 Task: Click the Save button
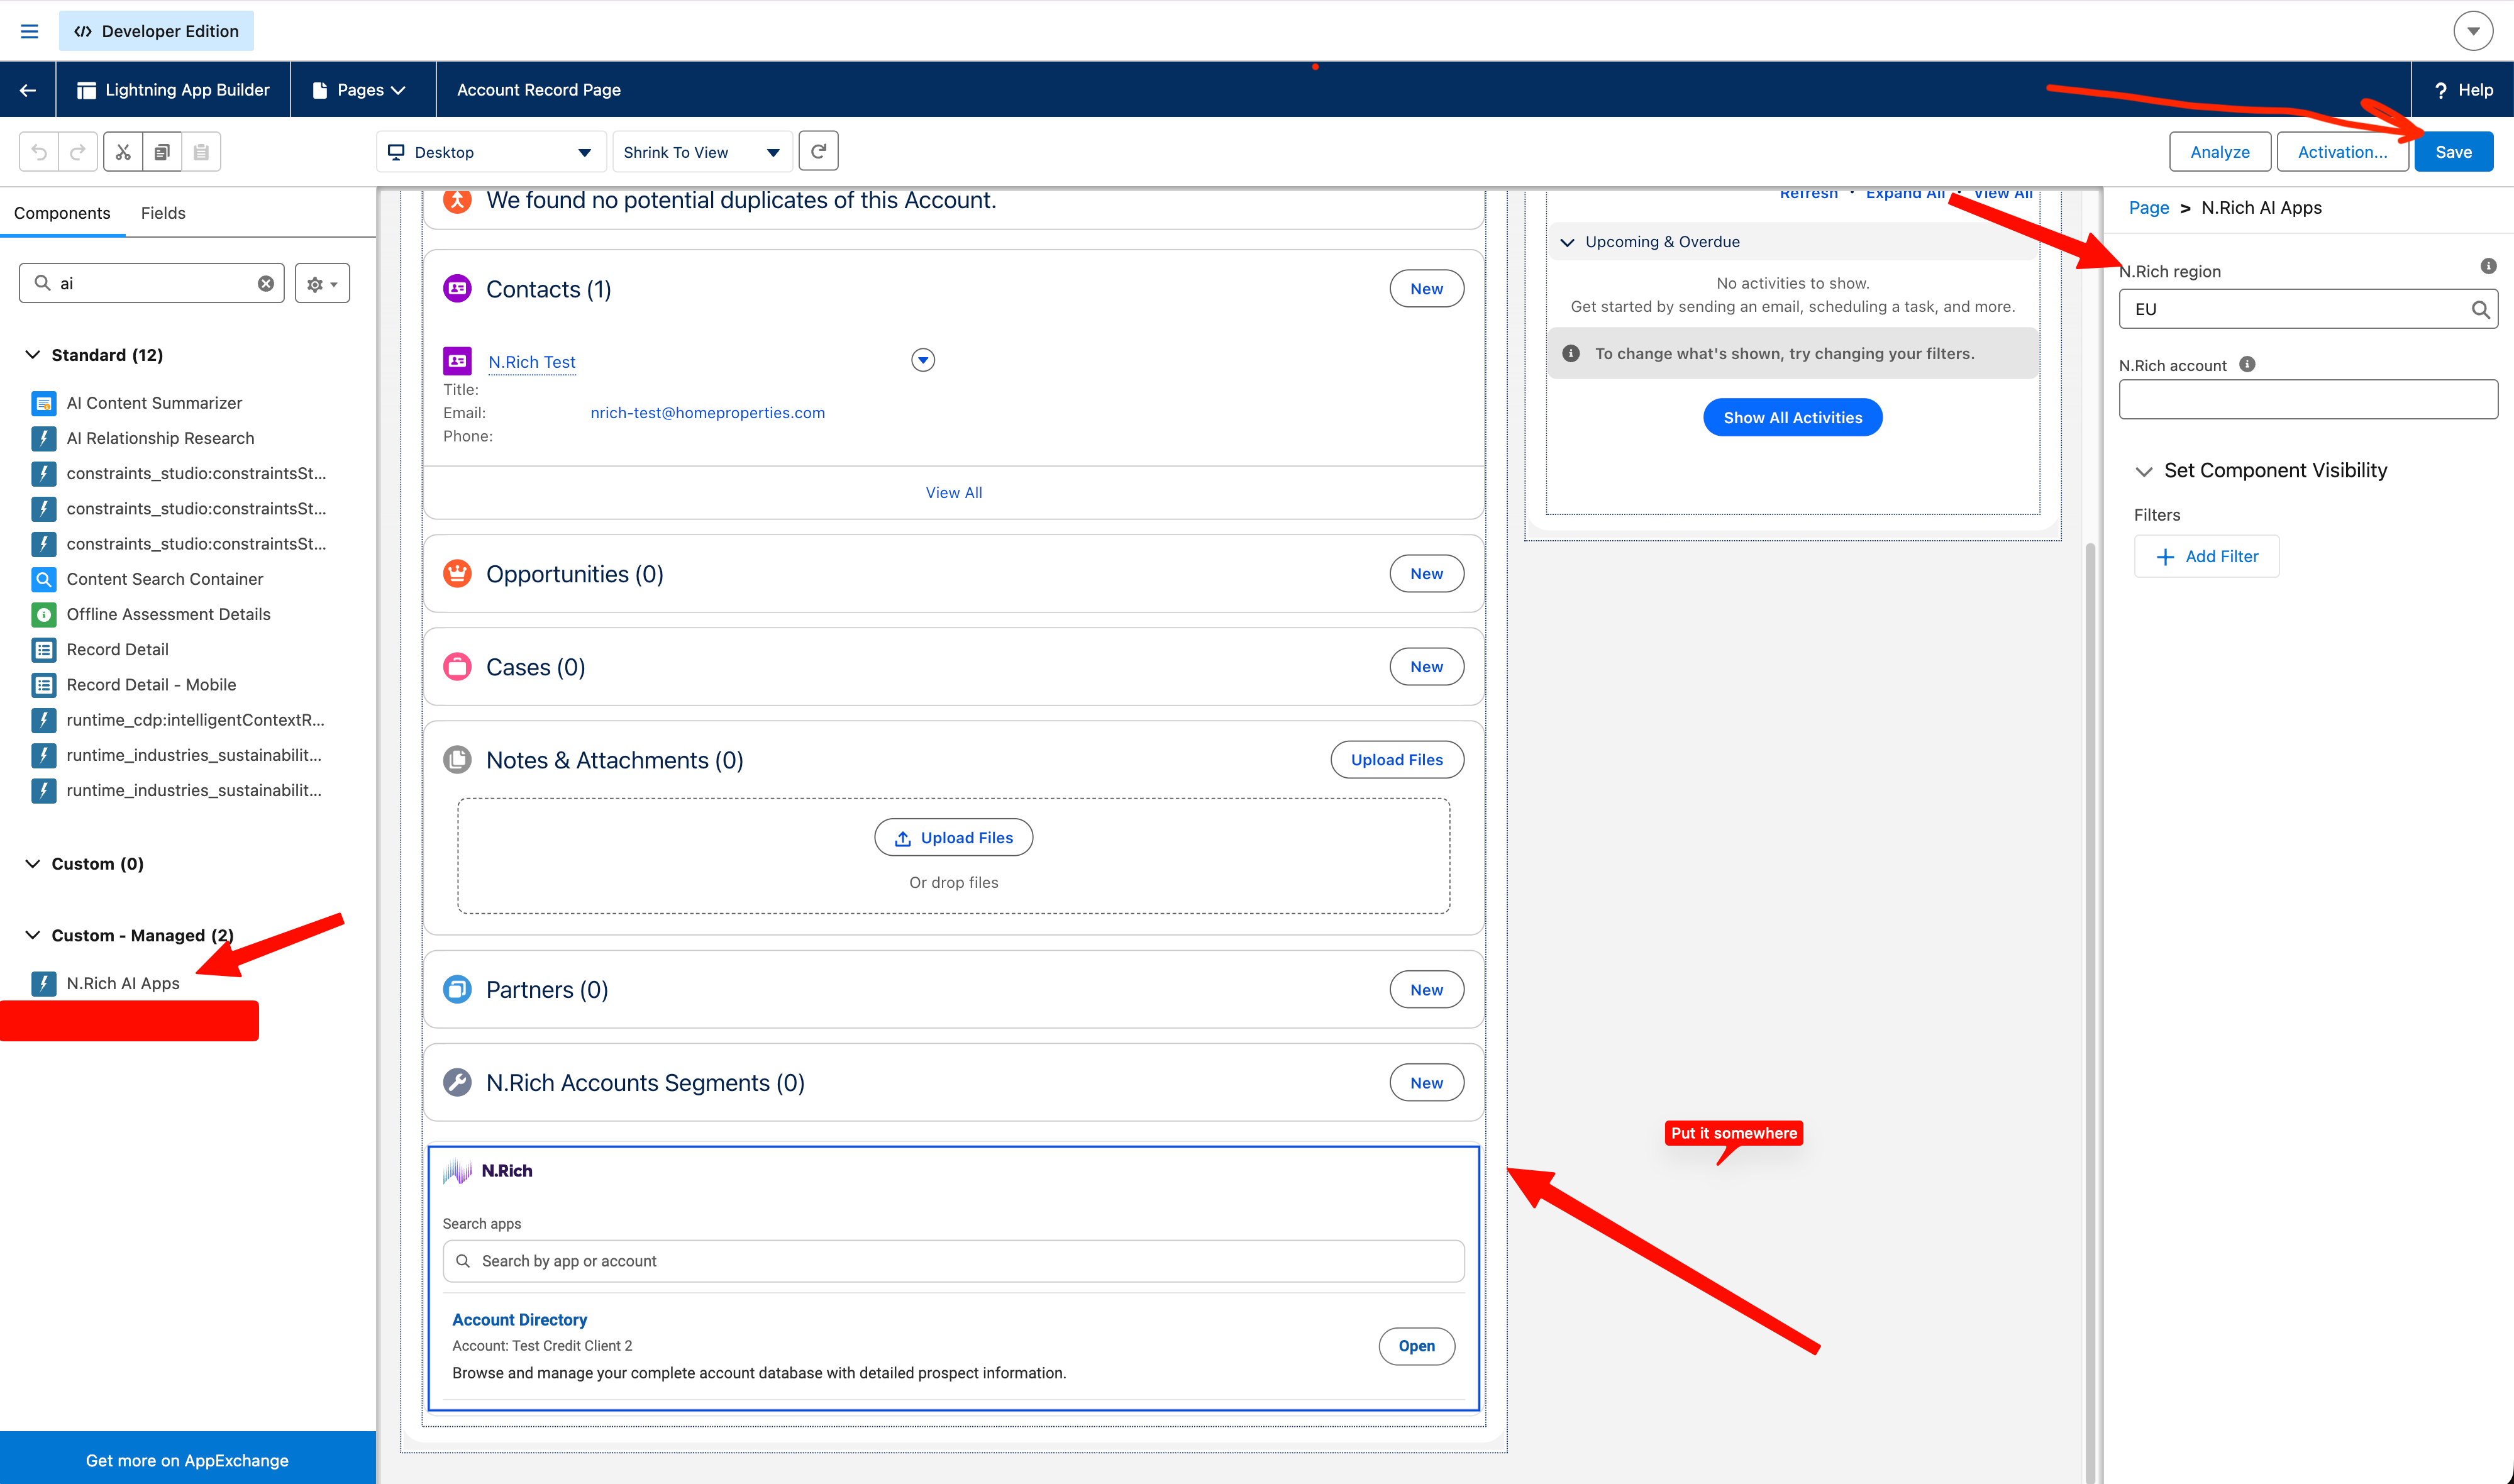[2453, 152]
